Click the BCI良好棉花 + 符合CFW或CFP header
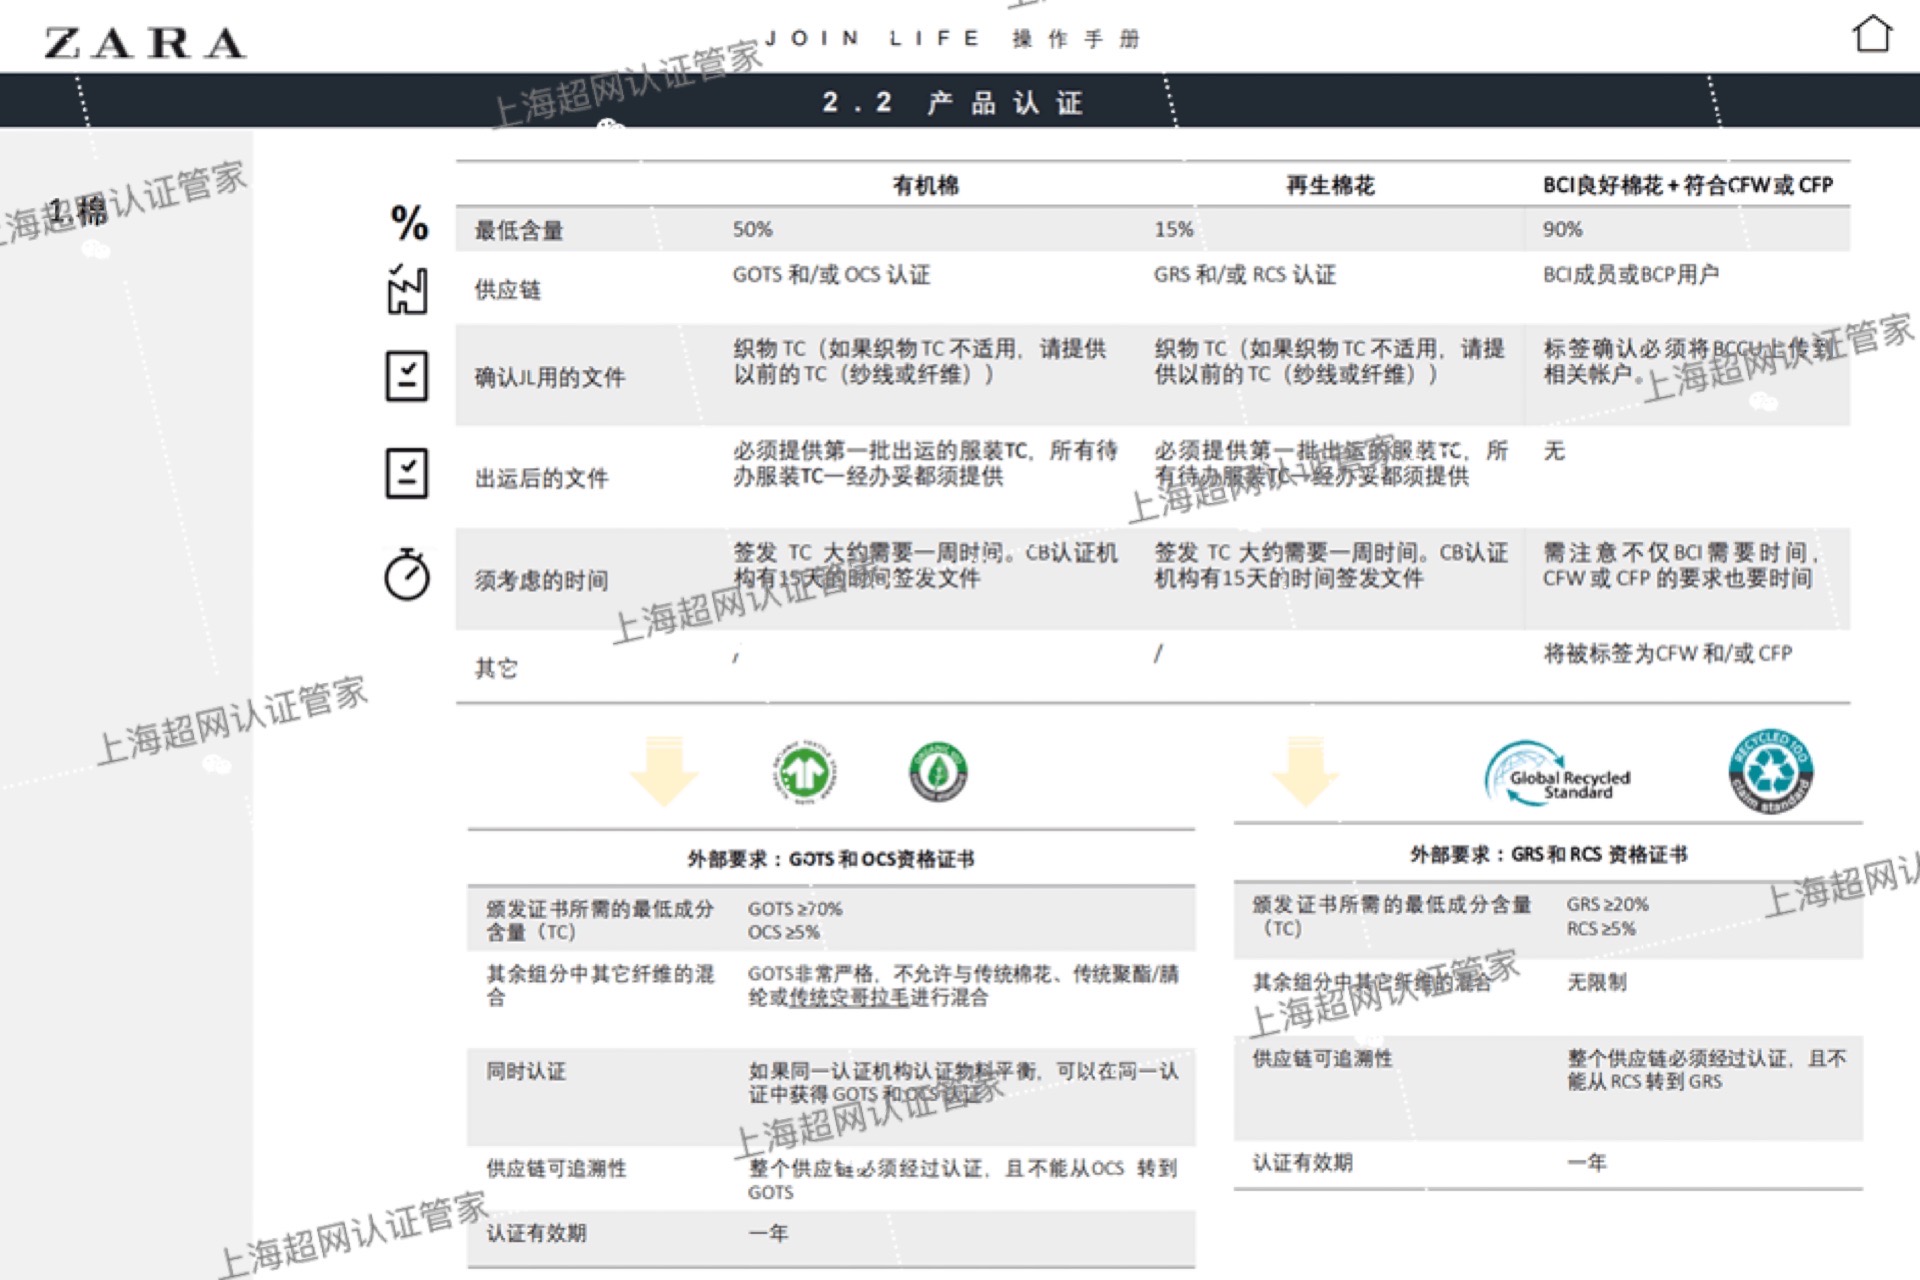This screenshot has height=1280, width=1920. pos(1688,185)
